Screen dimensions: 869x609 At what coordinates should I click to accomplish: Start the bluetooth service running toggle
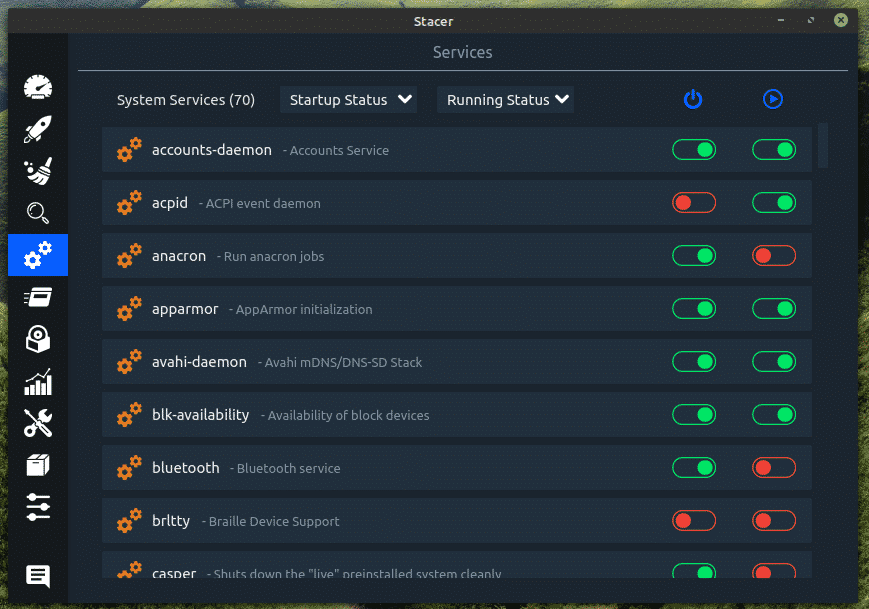click(774, 468)
